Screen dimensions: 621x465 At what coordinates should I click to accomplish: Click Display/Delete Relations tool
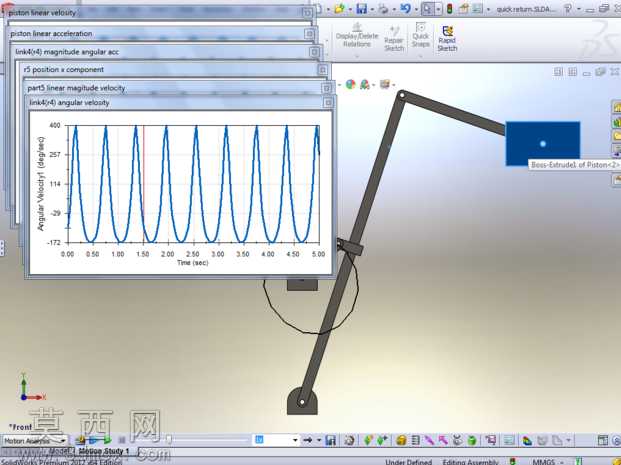357,35
